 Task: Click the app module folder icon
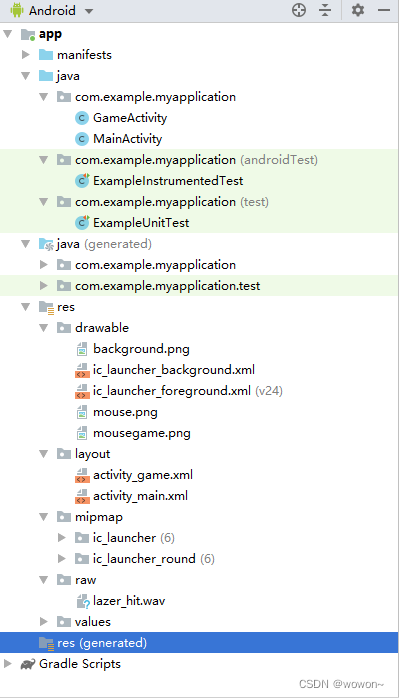point(28,34)
